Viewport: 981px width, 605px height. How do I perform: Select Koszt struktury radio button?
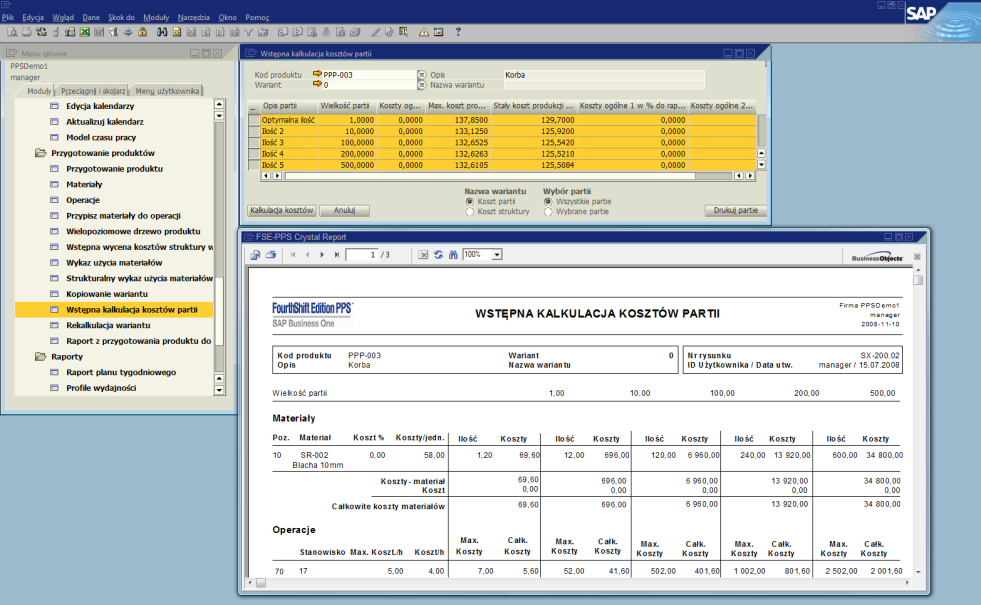point(470,212)
